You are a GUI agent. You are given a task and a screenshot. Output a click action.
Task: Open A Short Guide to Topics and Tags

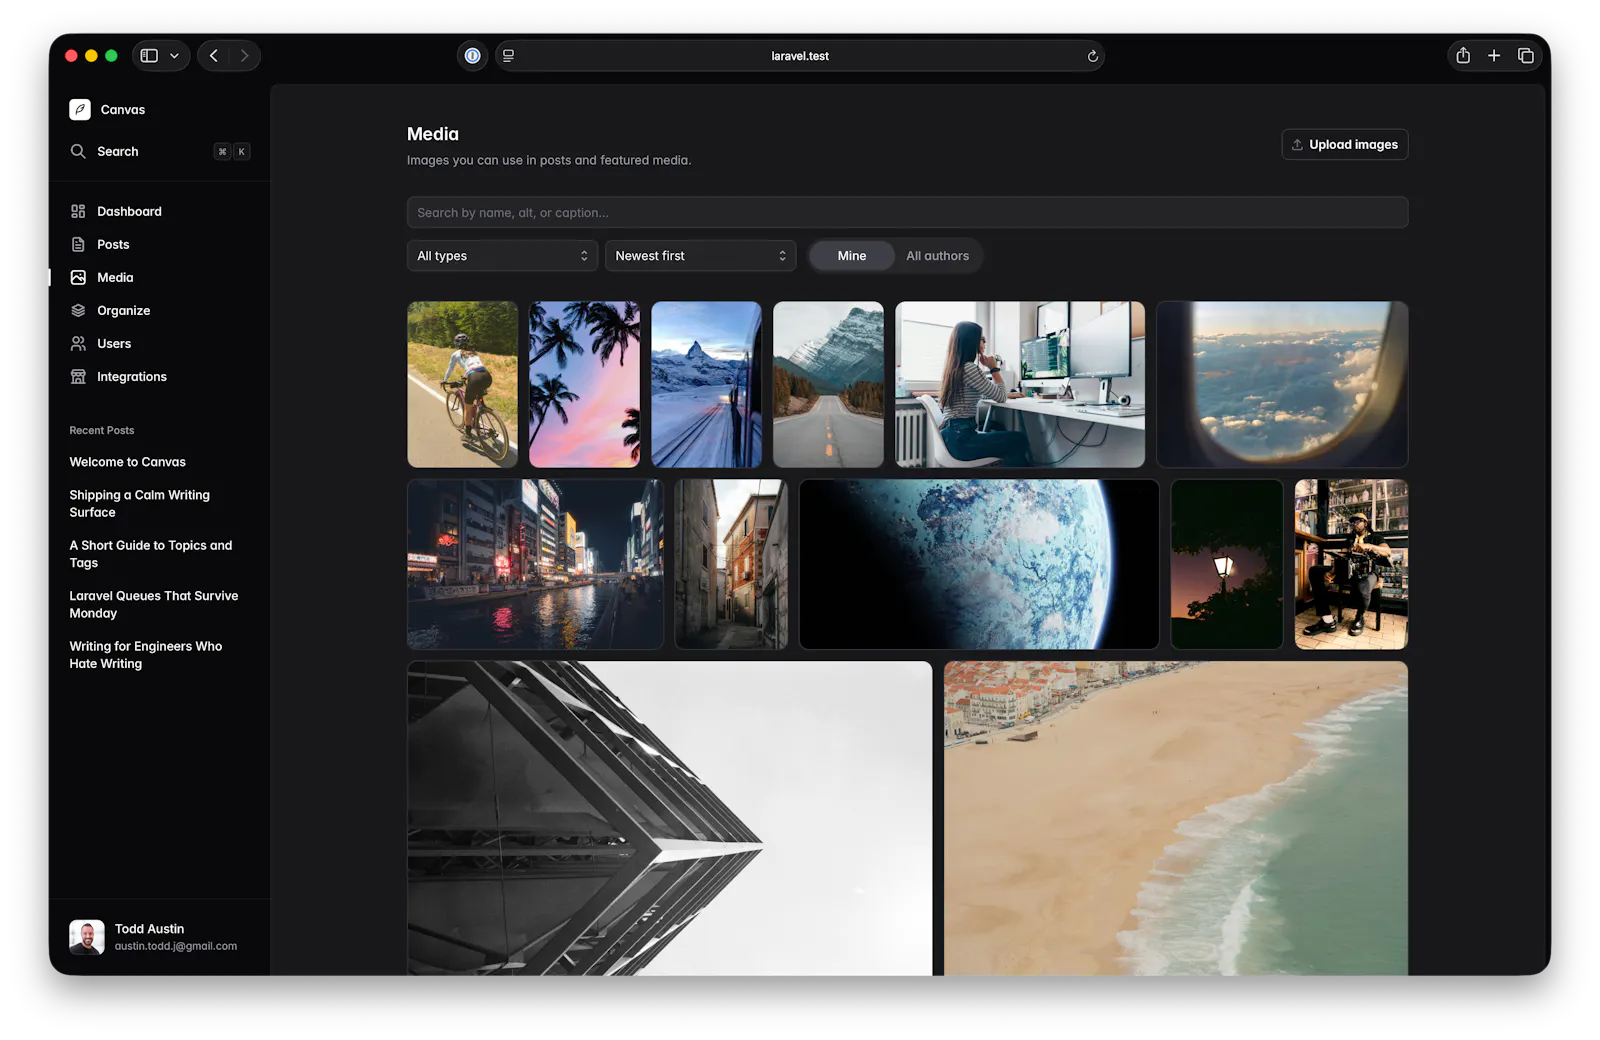(x=151, y=554)
